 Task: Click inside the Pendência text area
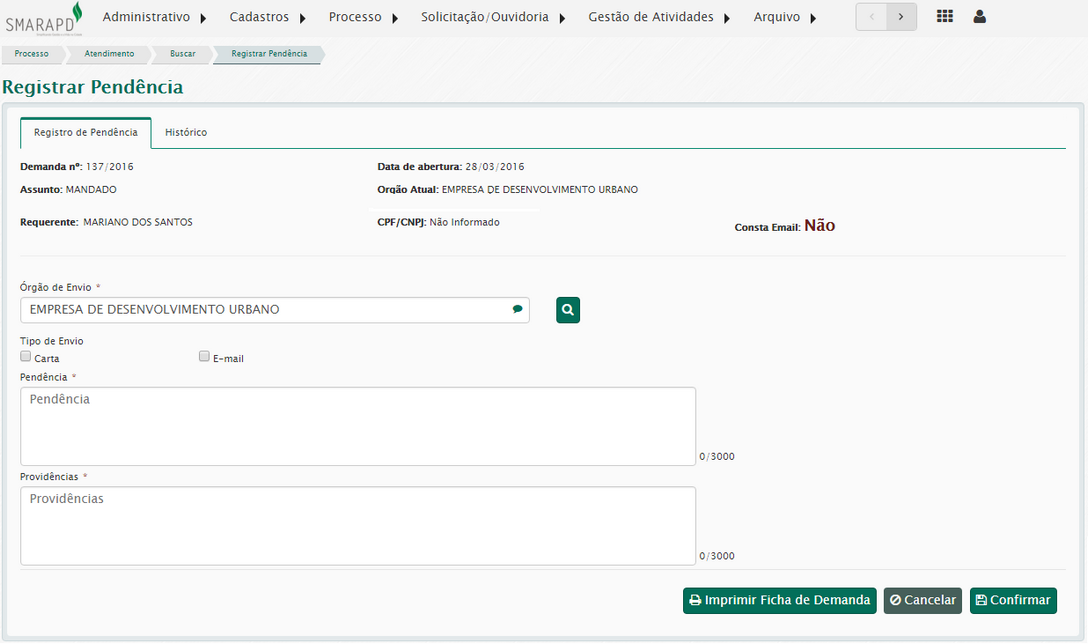pyautogui.click(x=358, y=426)
